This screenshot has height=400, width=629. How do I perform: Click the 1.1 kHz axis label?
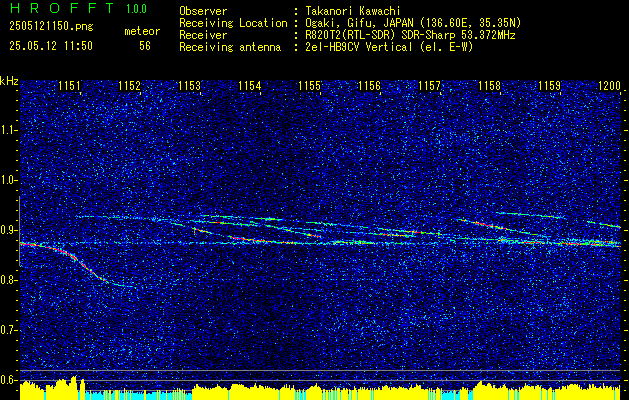tap(9, 130)
